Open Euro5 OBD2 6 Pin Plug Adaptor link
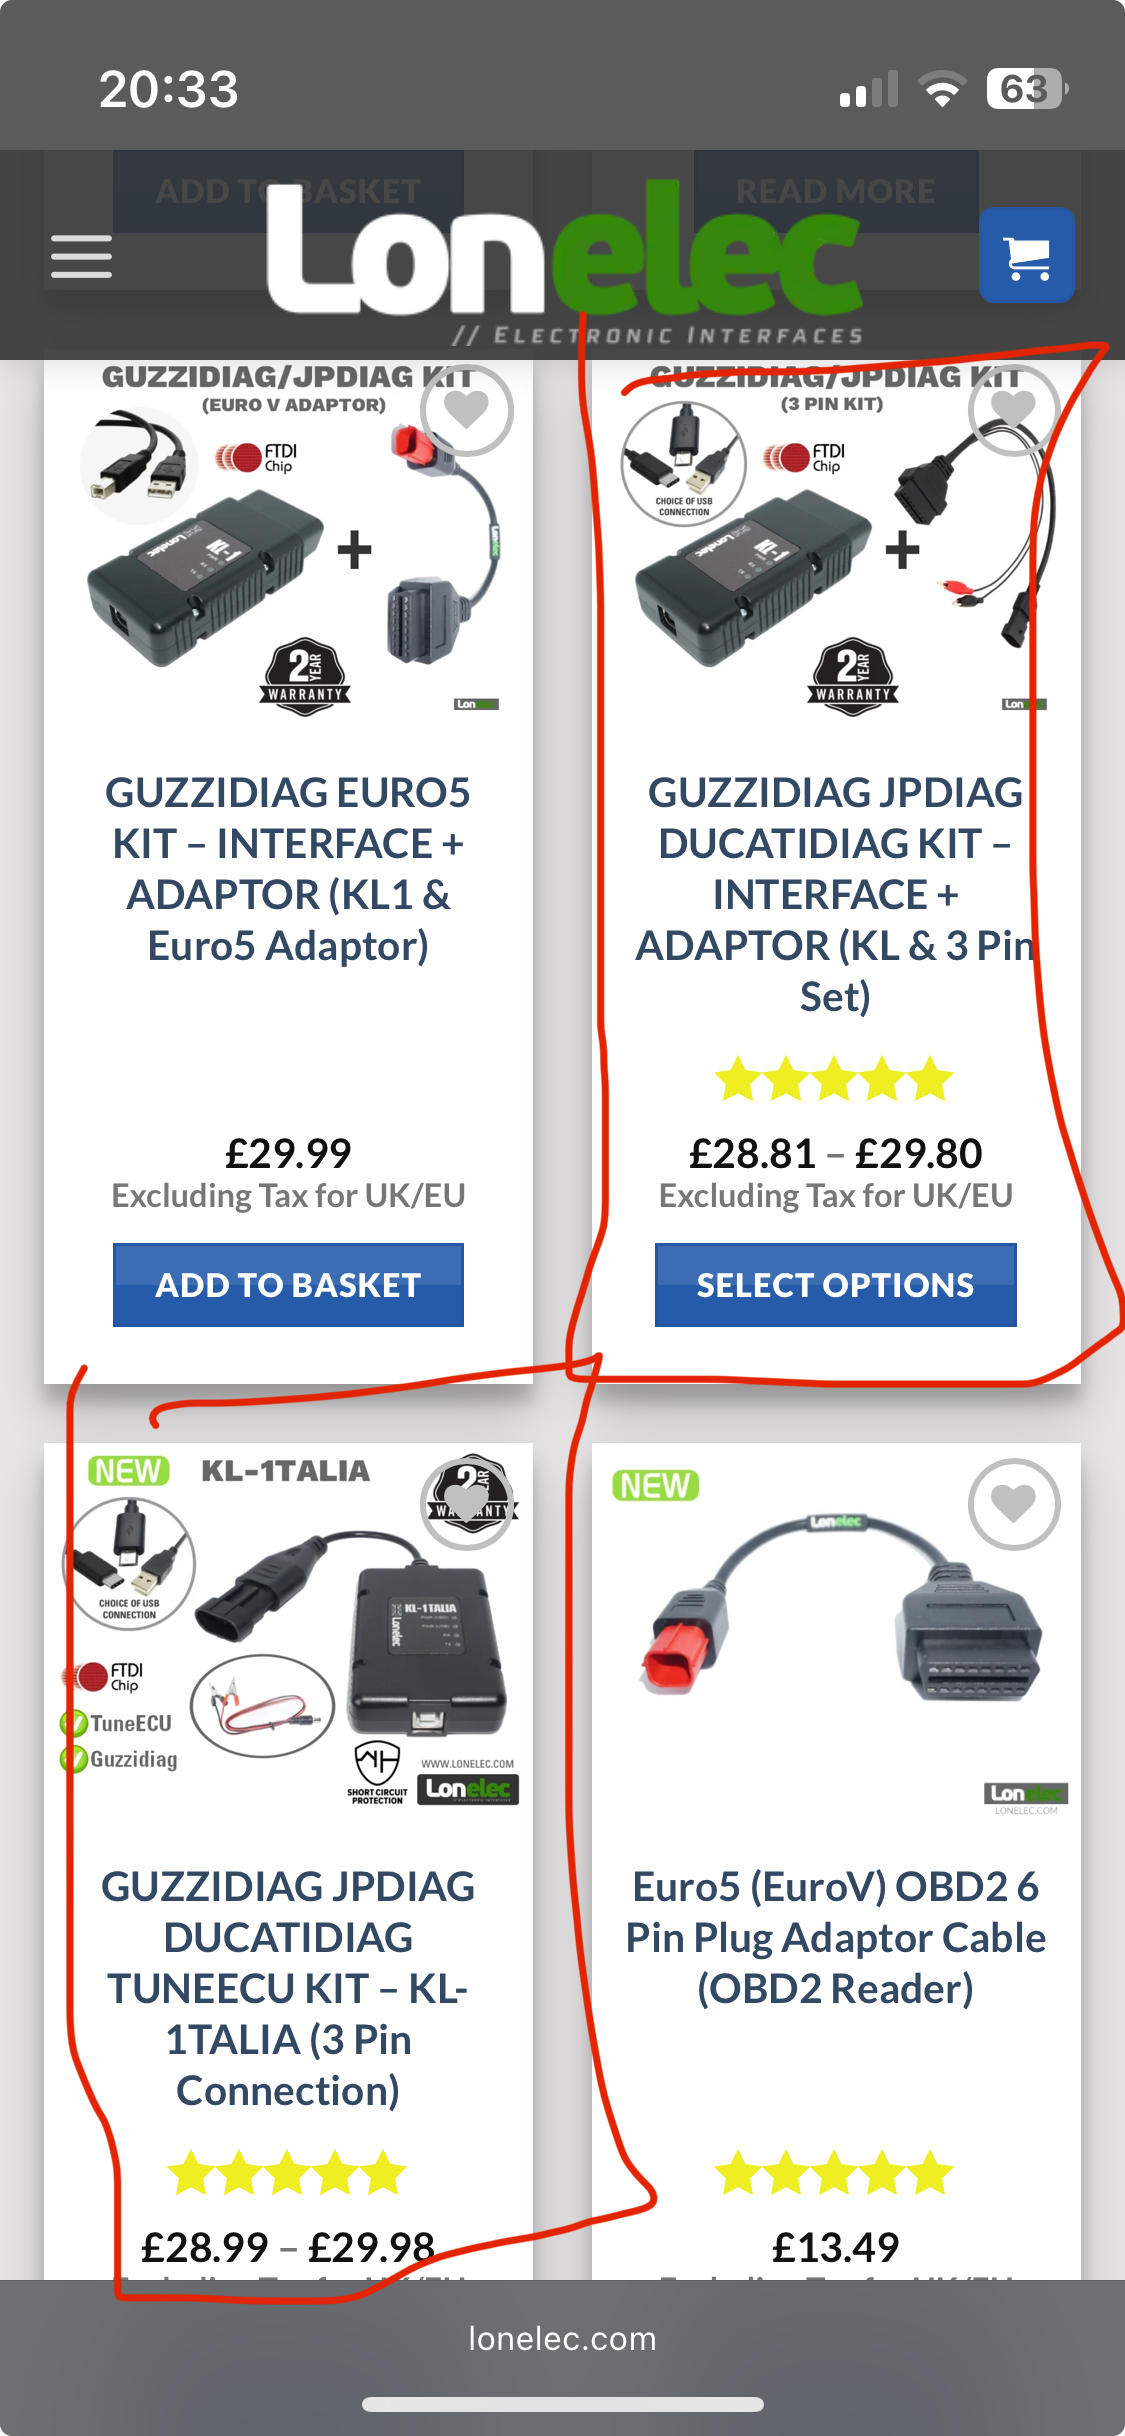Viewport: 1125px width, 2436px height. 835,1937
